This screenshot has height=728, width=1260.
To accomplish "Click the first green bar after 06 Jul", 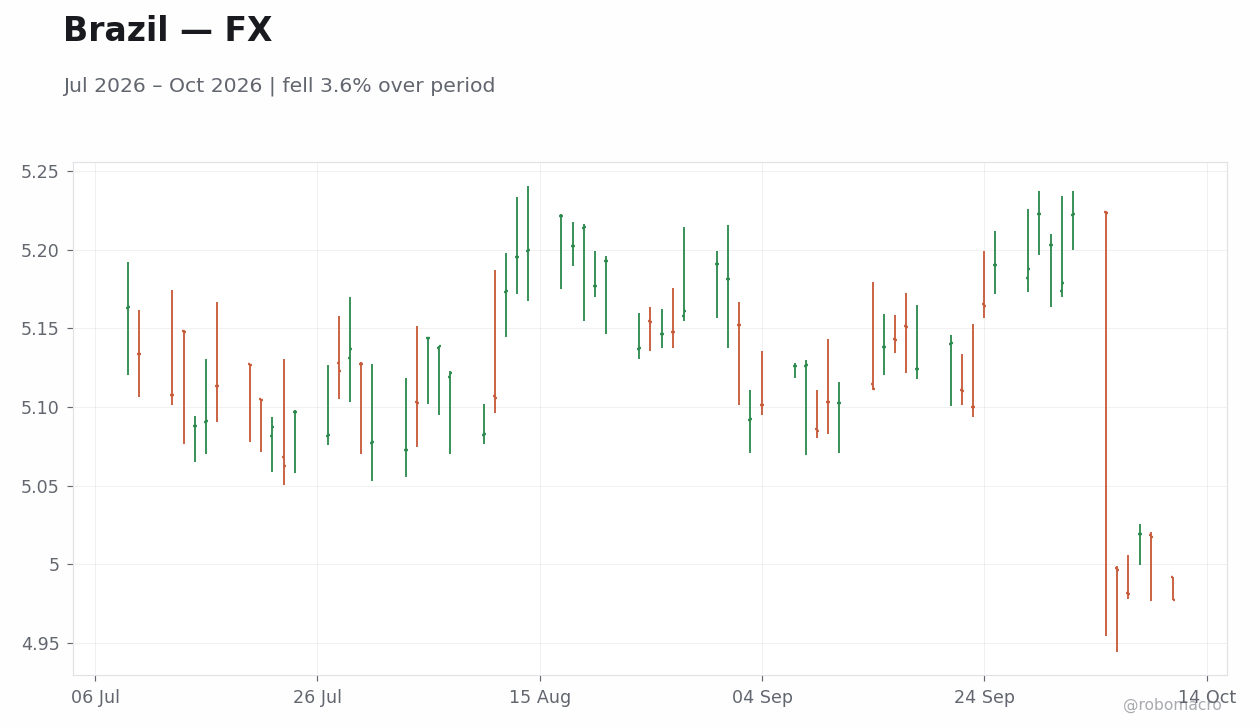I will [x=128, y=319].
